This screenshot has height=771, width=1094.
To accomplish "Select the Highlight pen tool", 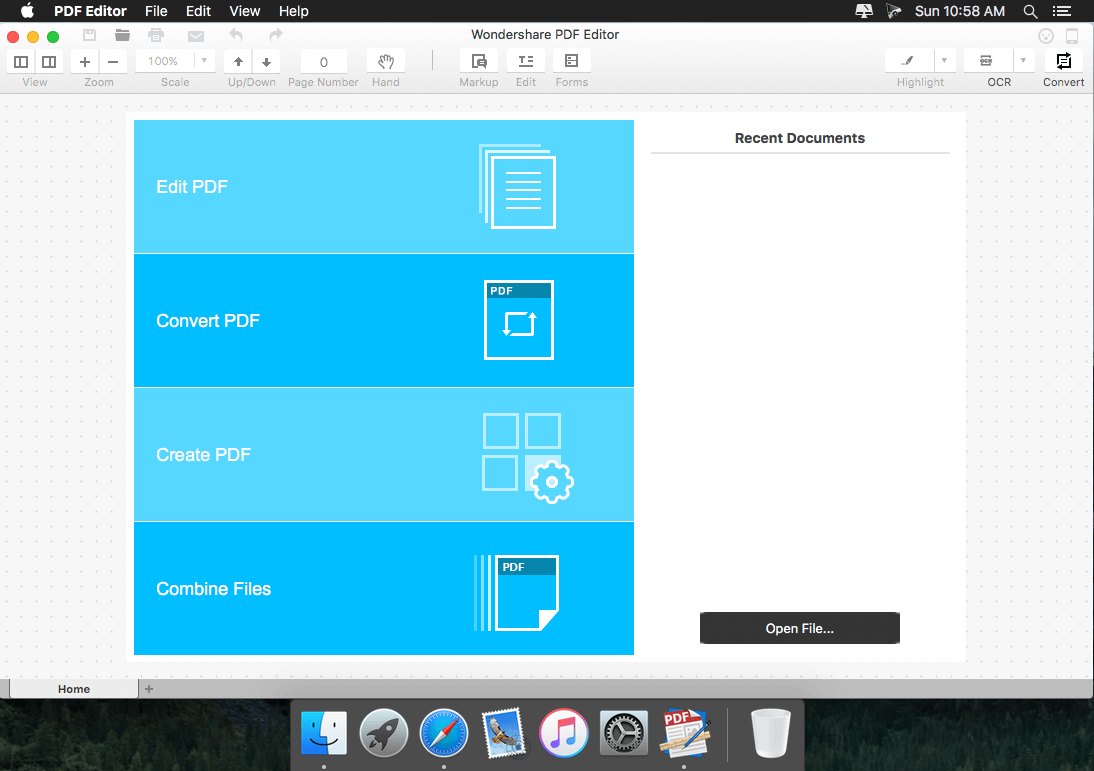I will coord(908,61).
